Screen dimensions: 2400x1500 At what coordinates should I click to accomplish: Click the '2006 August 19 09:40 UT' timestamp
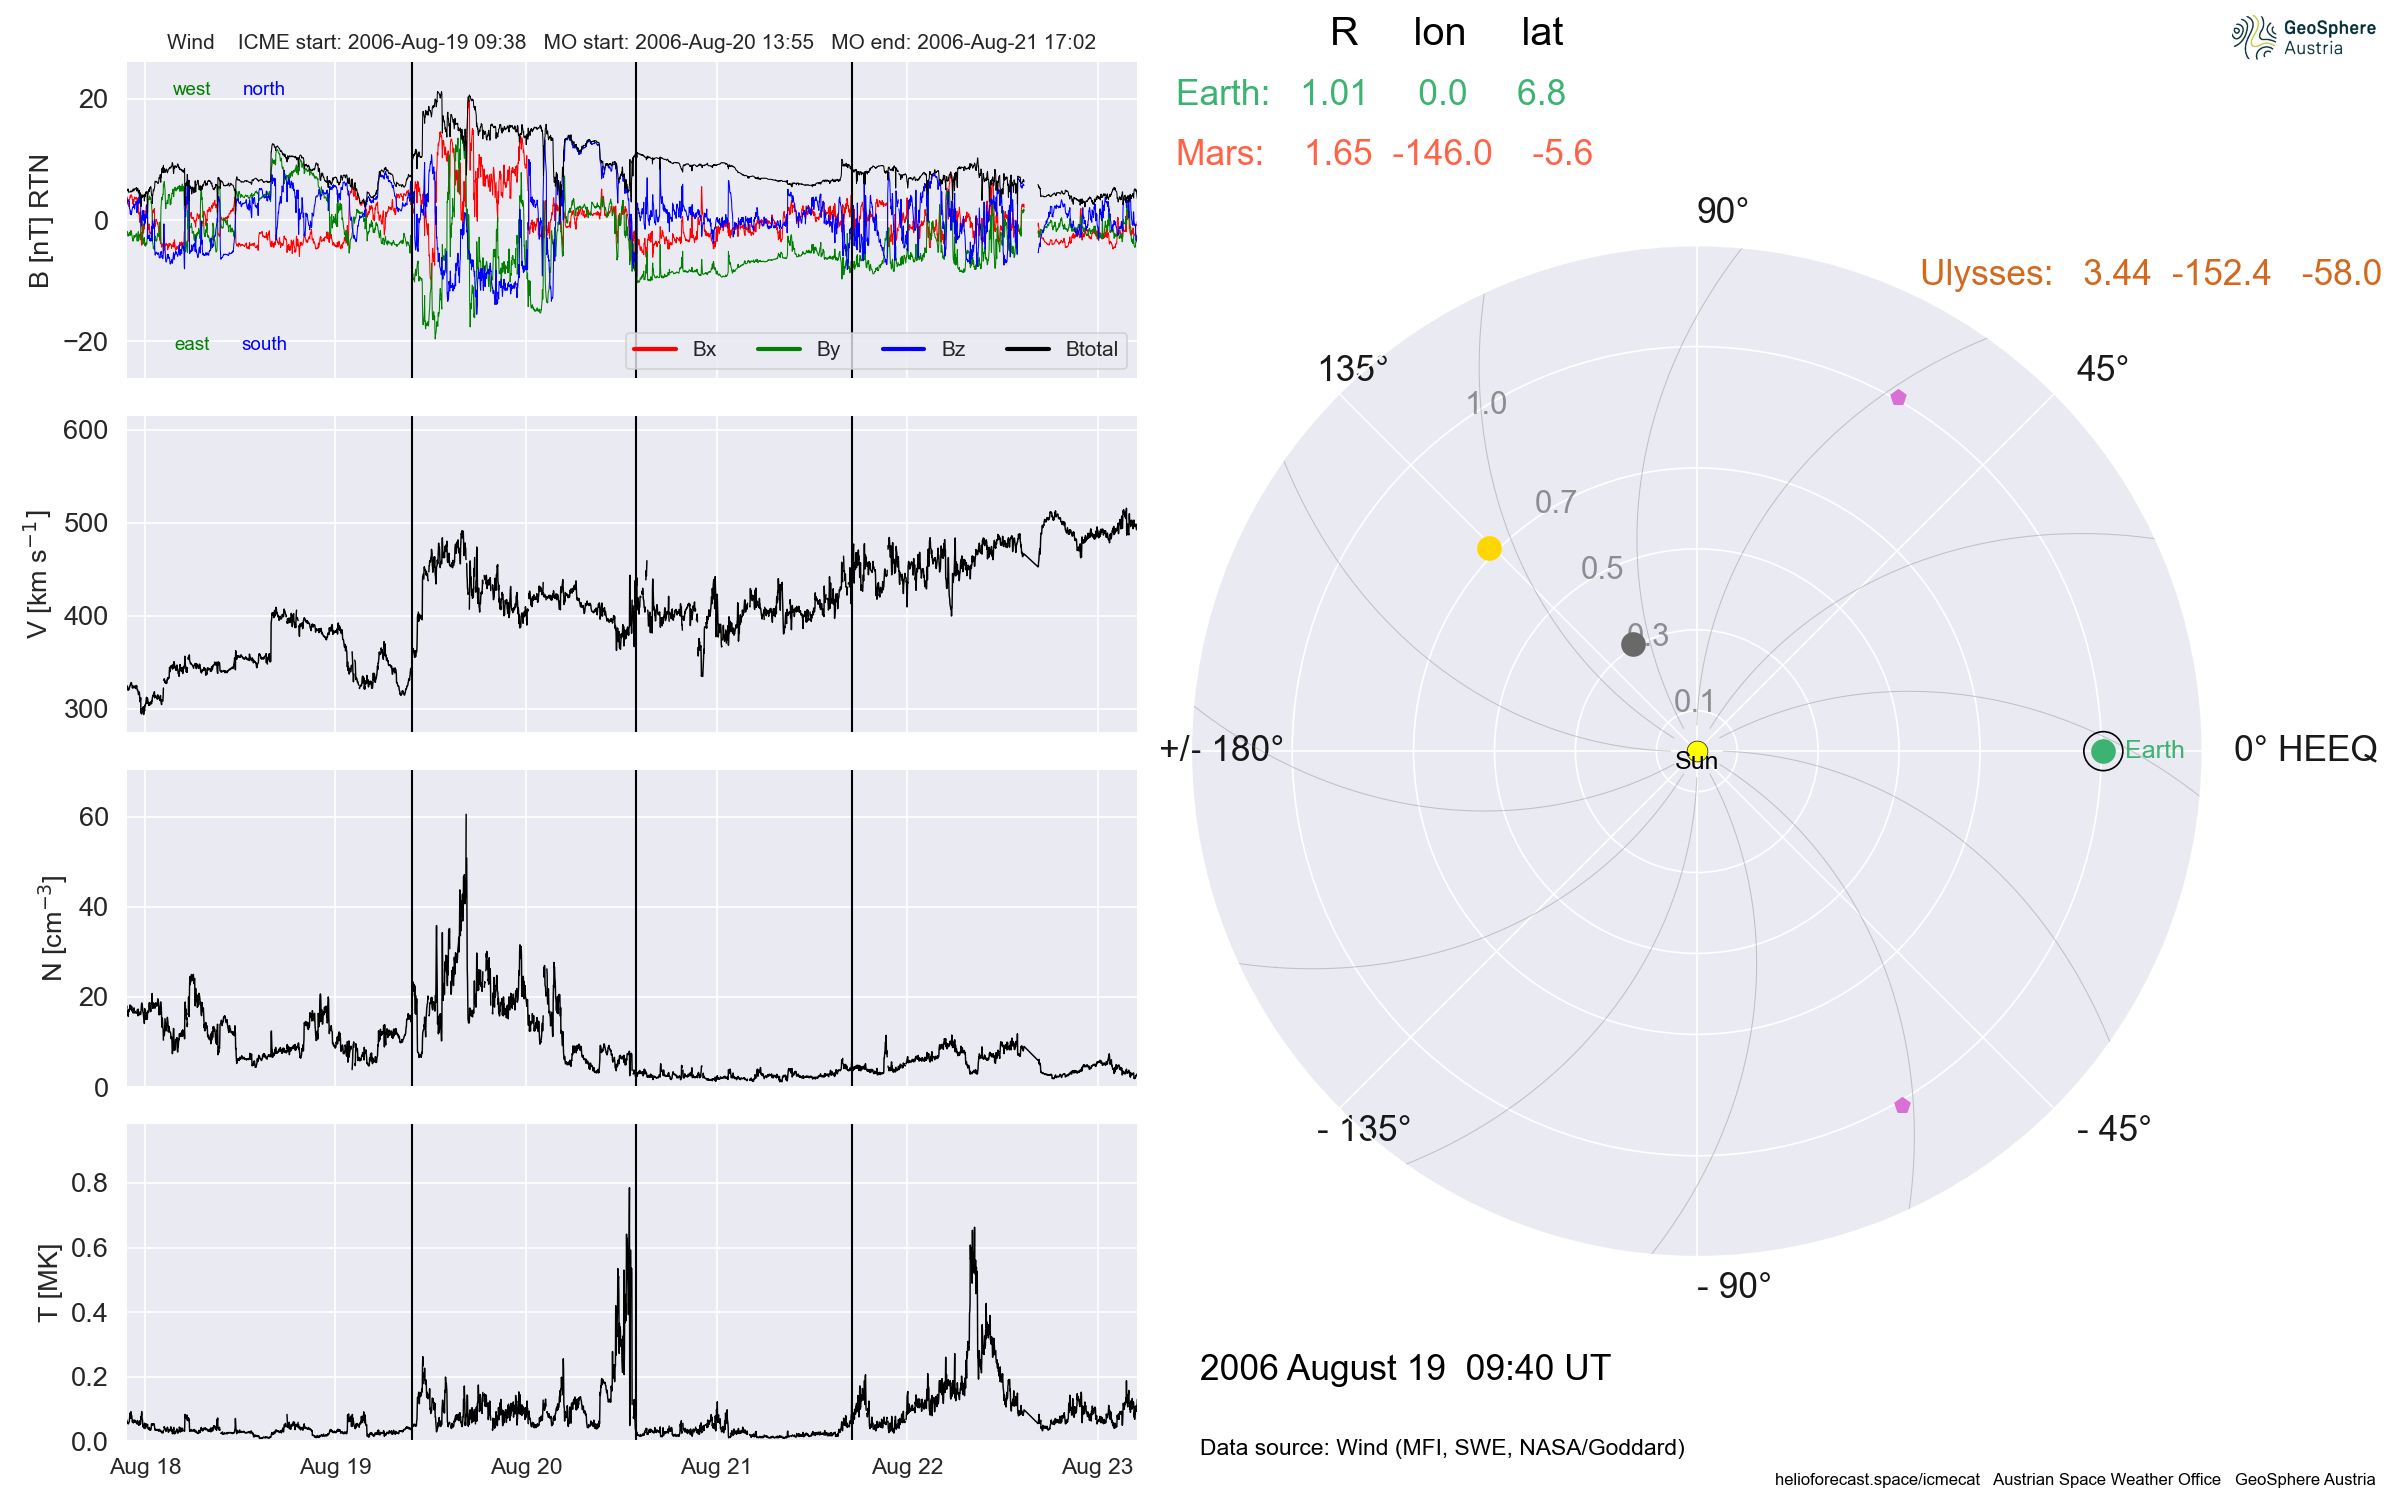(1405, 1368)
